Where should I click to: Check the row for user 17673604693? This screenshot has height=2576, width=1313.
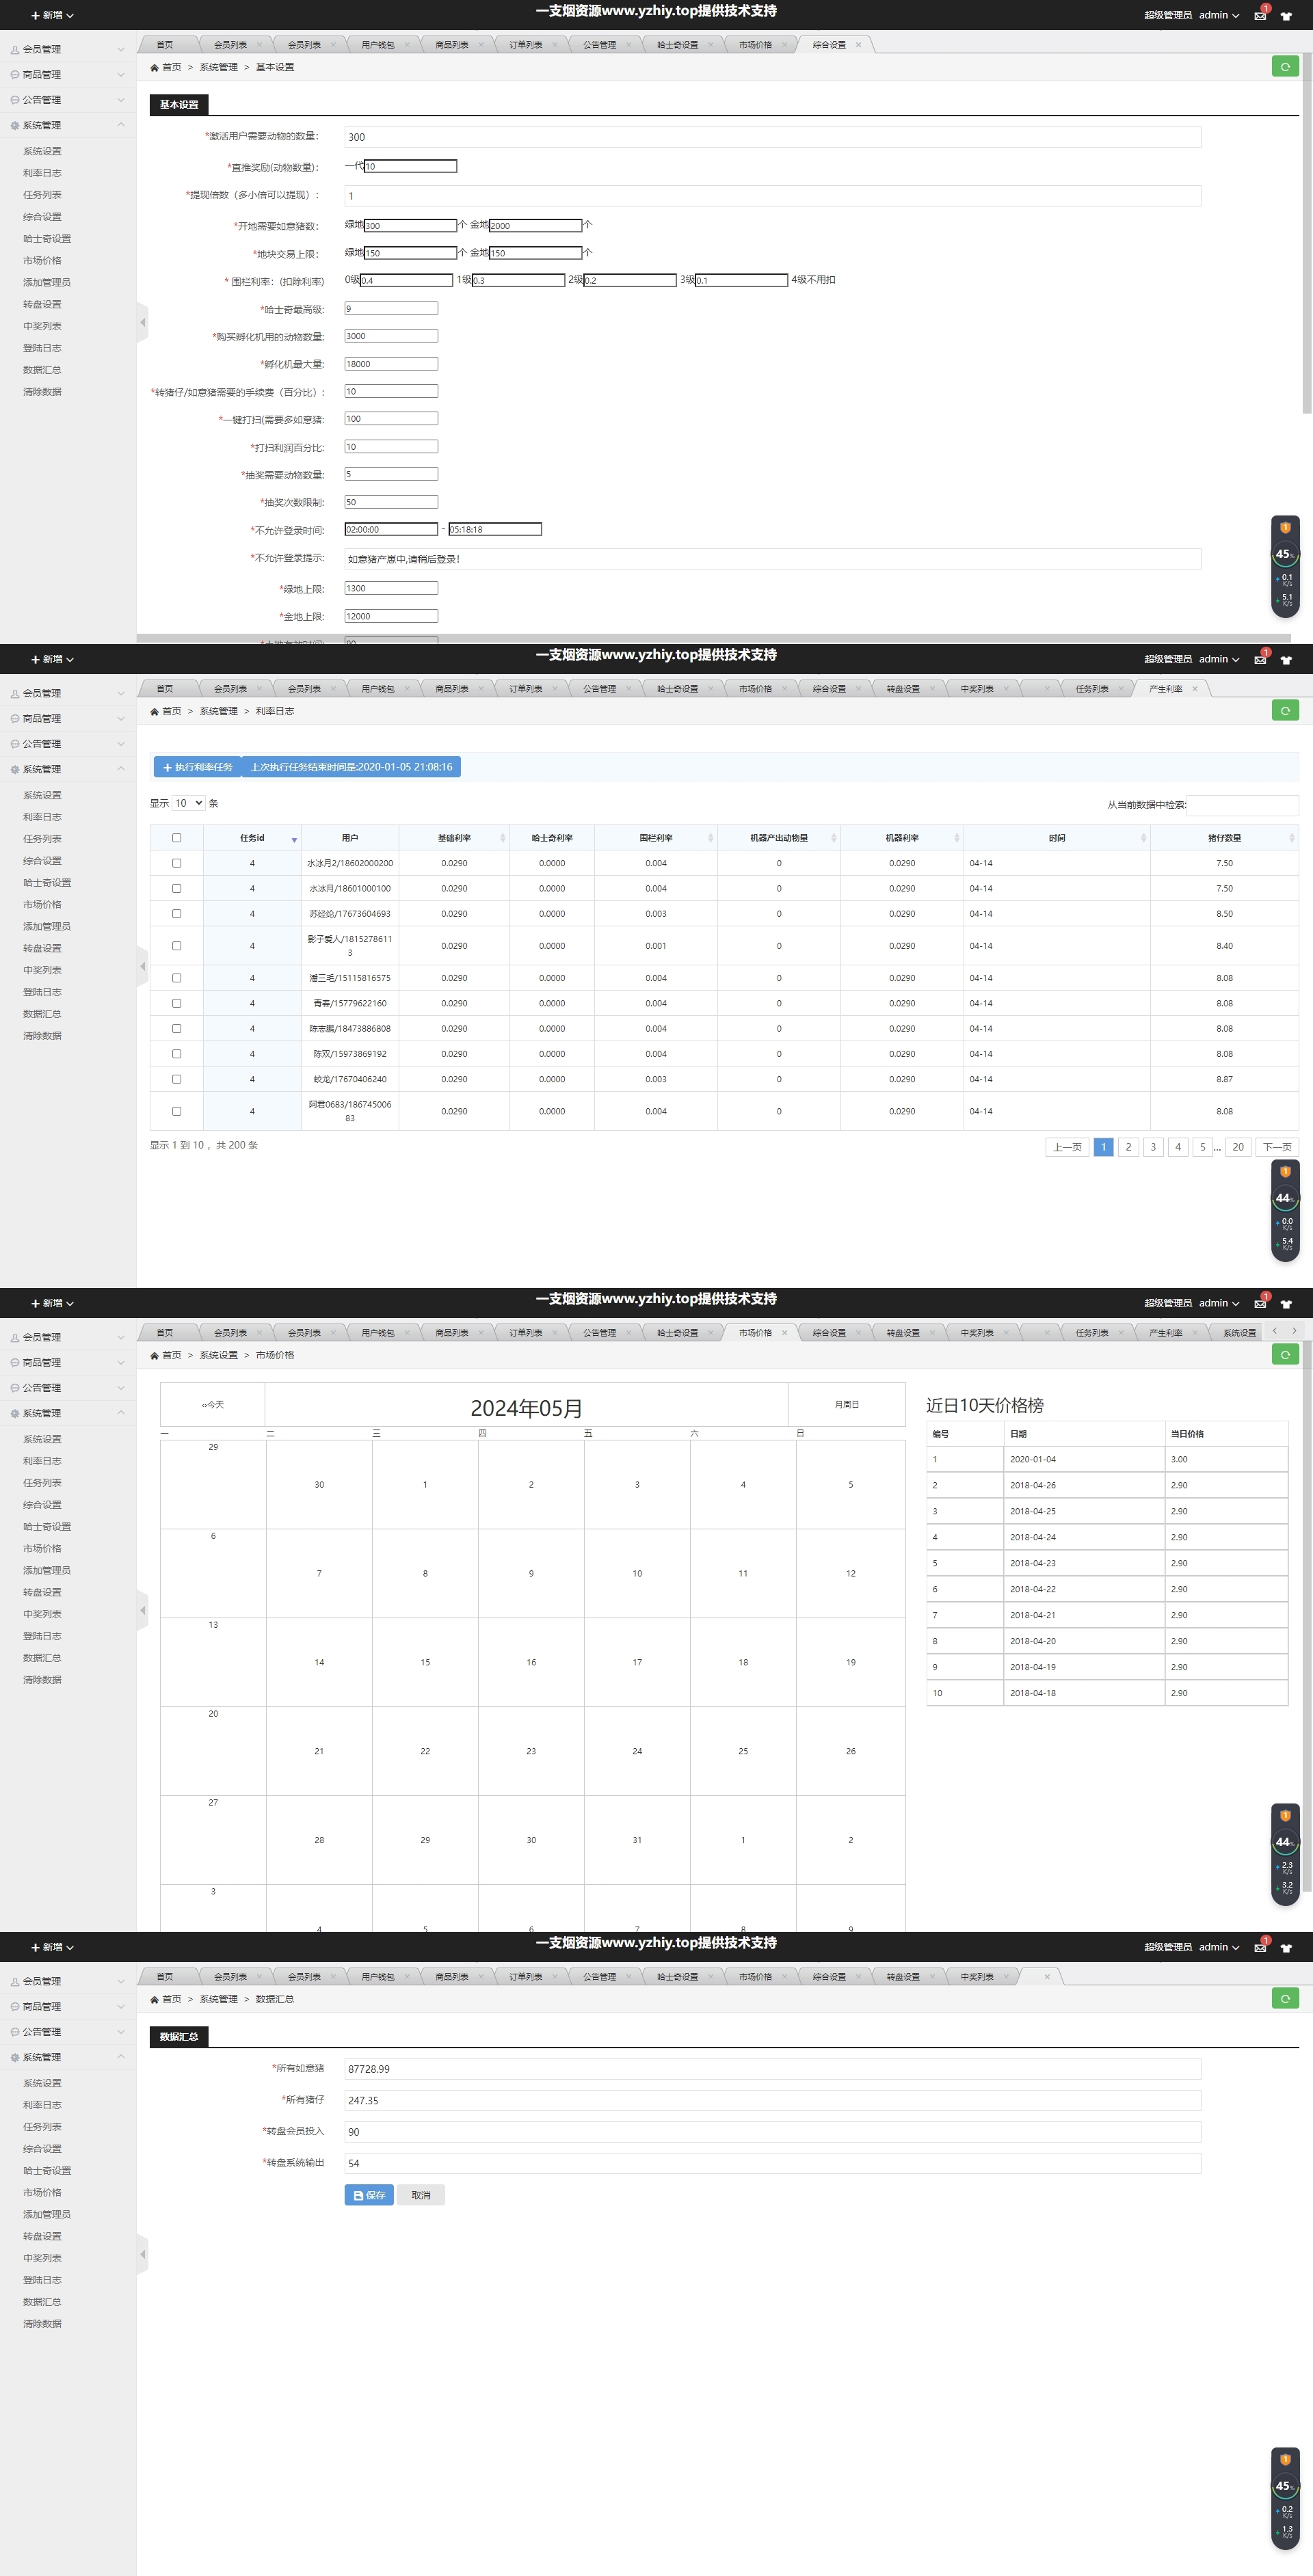[177, 914]
